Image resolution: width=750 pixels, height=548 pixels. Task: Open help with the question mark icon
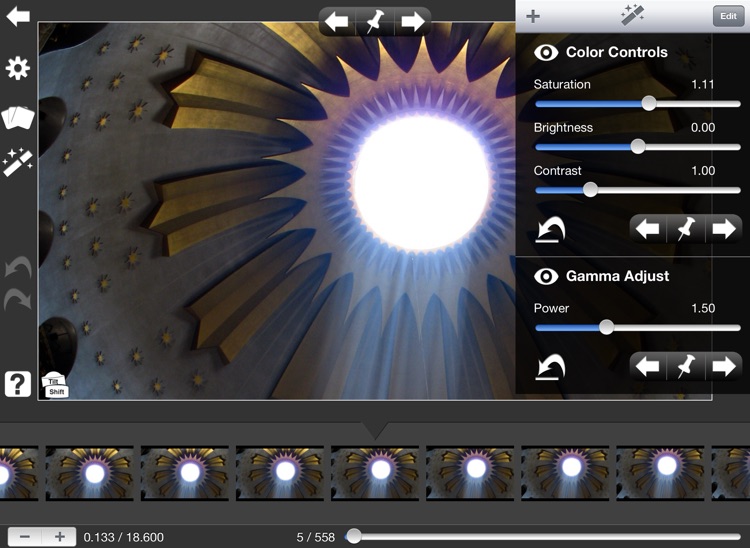coord(18,384)
